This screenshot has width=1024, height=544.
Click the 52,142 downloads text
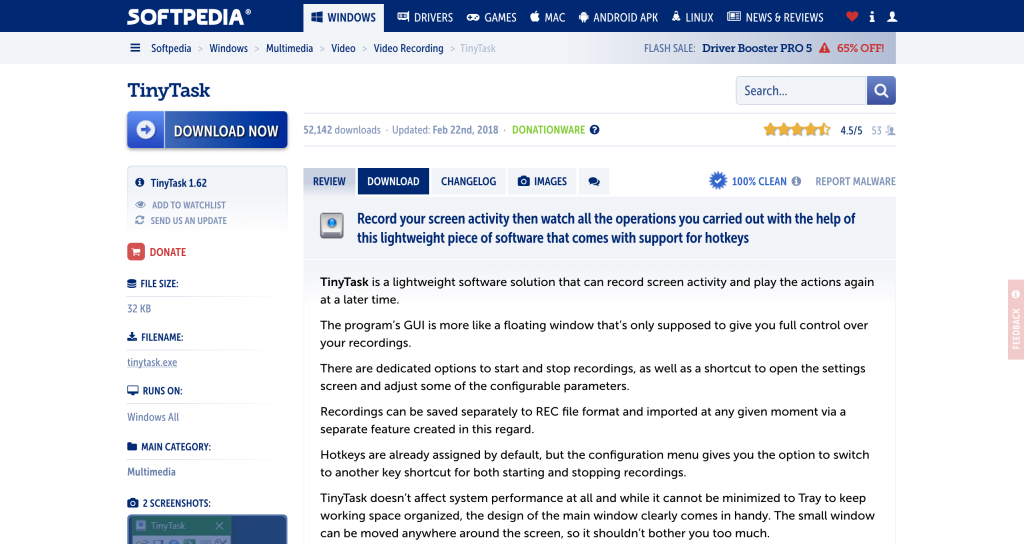tap(342, 130)
